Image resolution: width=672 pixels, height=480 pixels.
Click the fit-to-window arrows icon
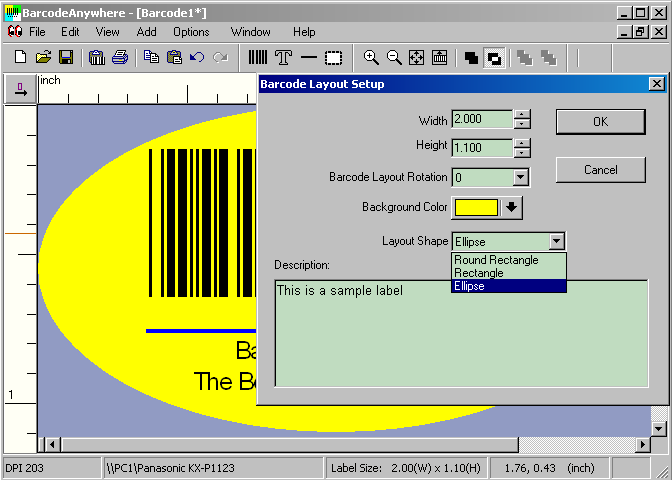point(417,57)
